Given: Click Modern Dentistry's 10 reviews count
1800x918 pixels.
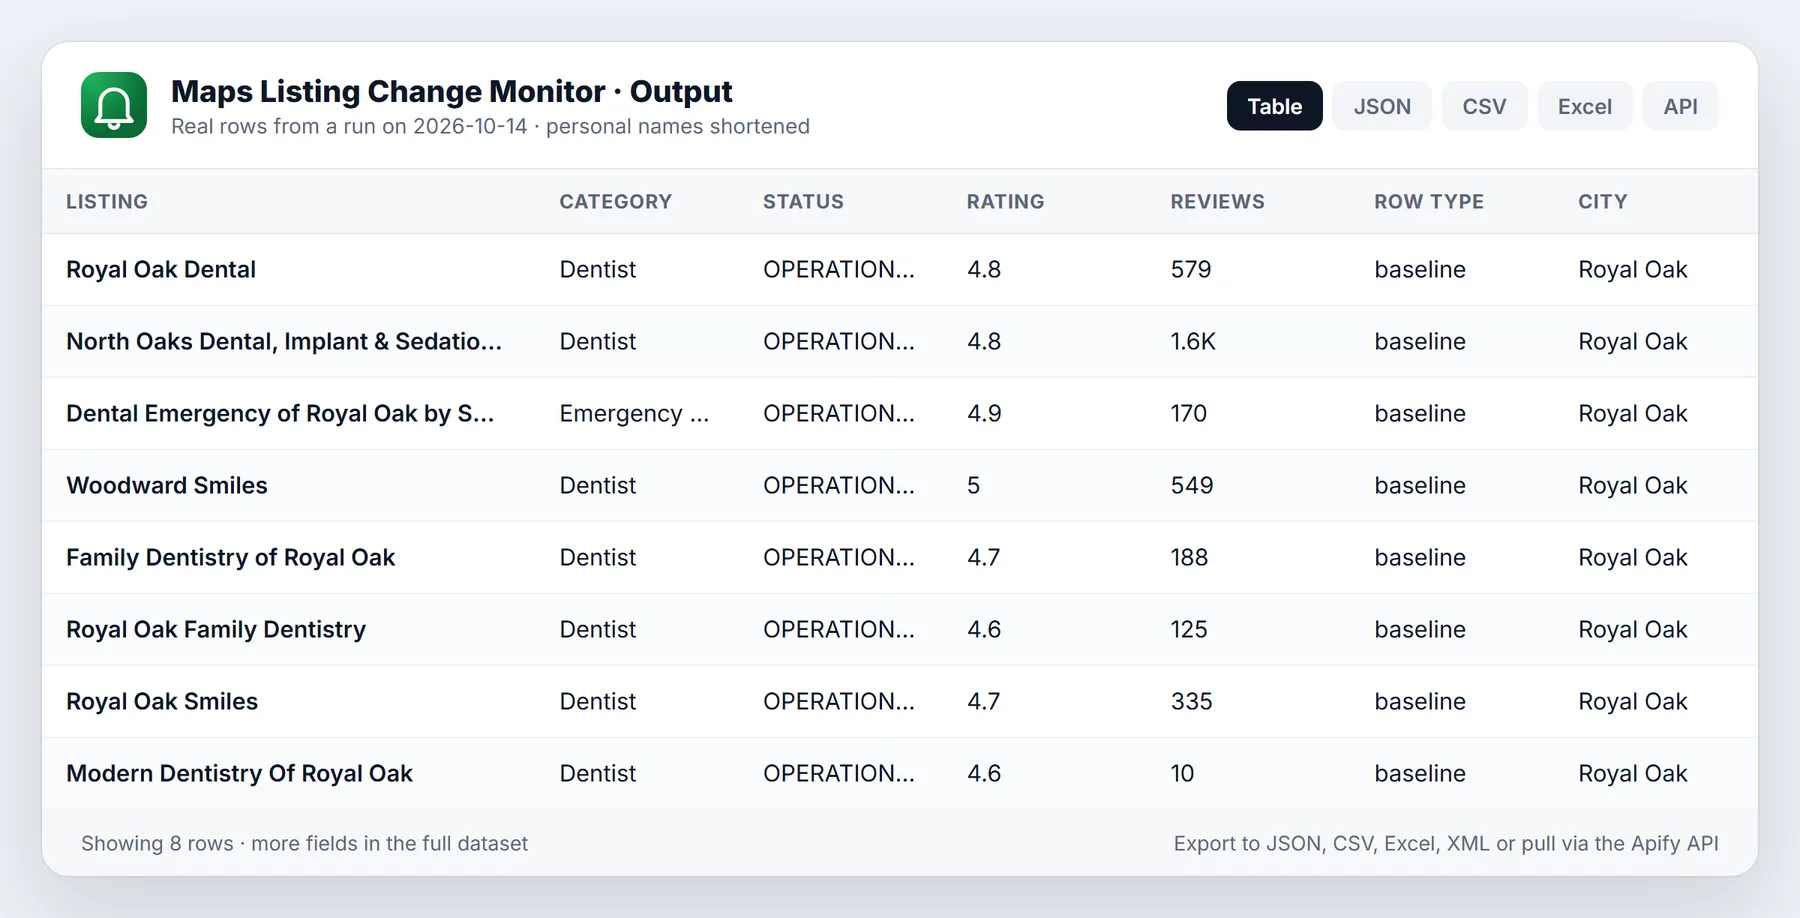Looking at the screenshot, I should point(1182,774).
